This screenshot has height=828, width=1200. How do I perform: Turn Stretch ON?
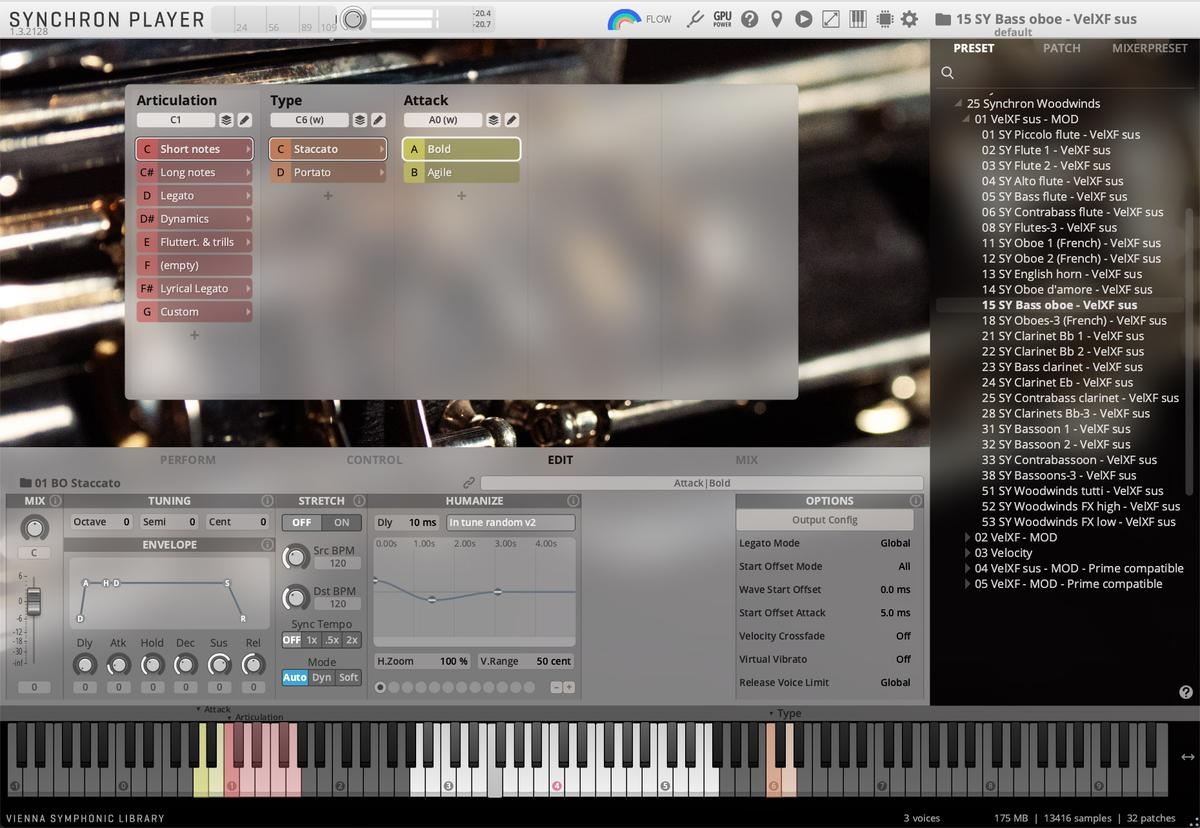pyautogui.click(x=341, y=522)
